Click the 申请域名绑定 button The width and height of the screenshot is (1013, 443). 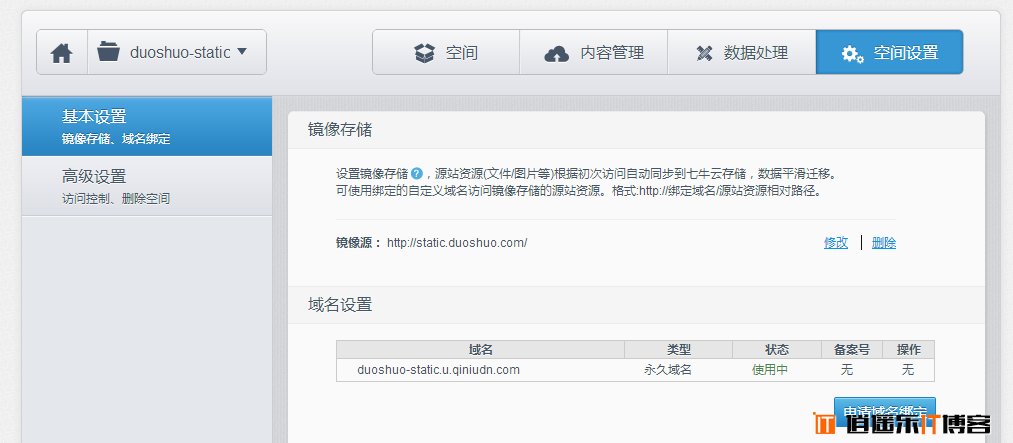(884, 412)
